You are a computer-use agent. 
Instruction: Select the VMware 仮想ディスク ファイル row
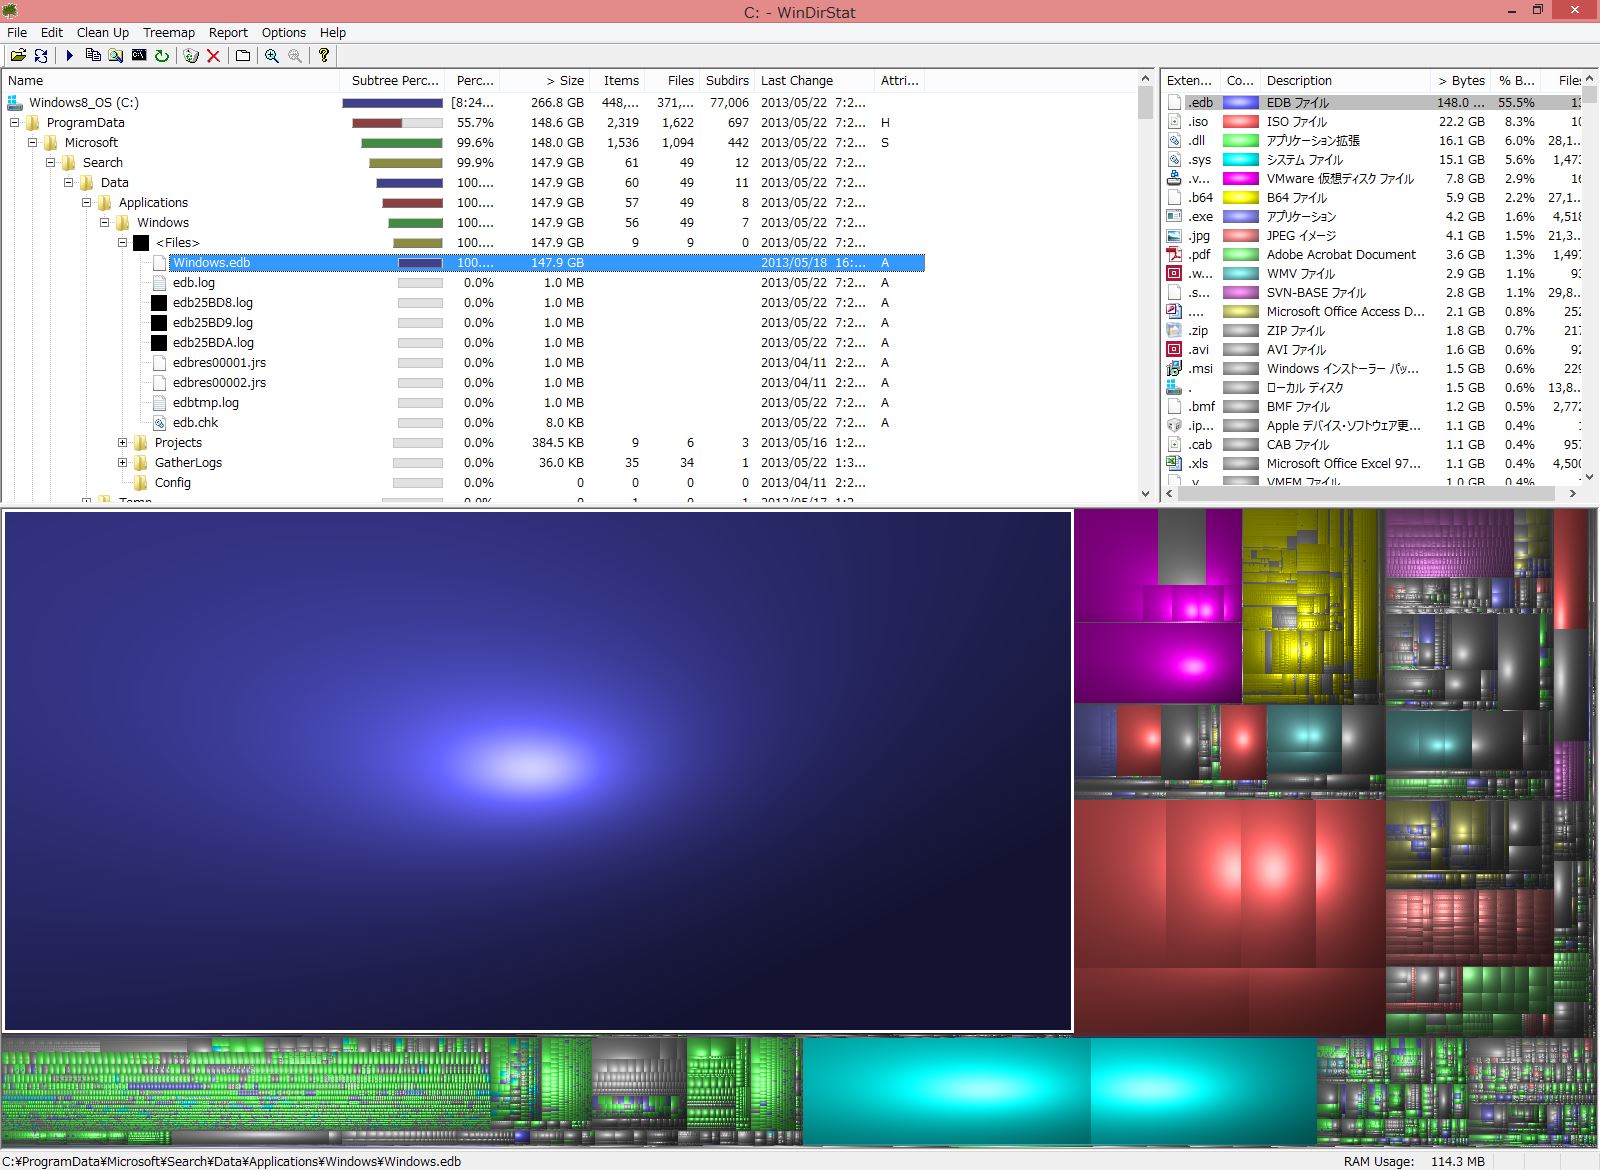point(1374,178)
